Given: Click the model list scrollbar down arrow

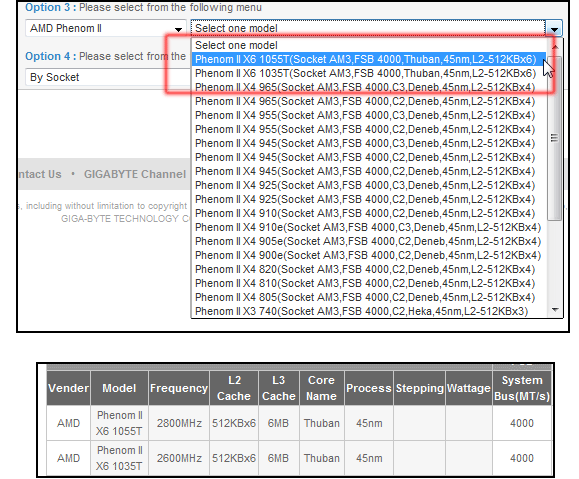Looking at the screenshot, I should coord(555,310).
